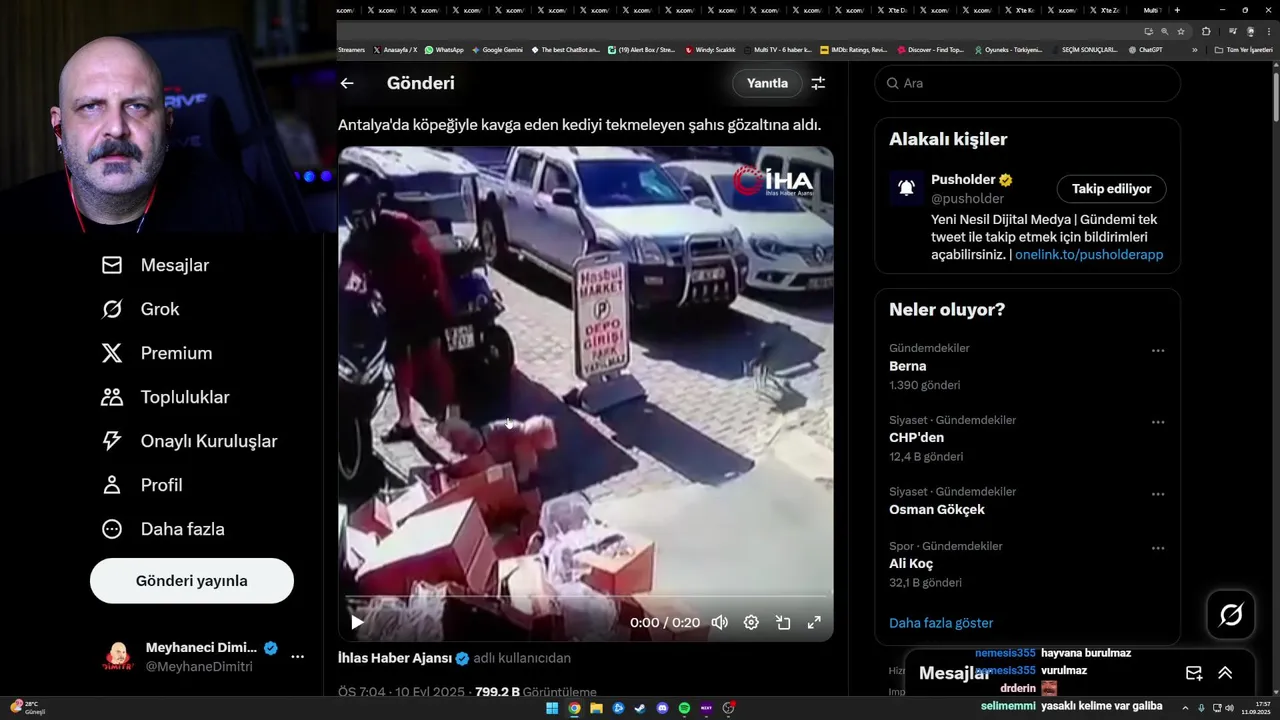Open more options for Ali Koç trend
This screenshot has height=720, width=1280.
[x=1158, y=548]
